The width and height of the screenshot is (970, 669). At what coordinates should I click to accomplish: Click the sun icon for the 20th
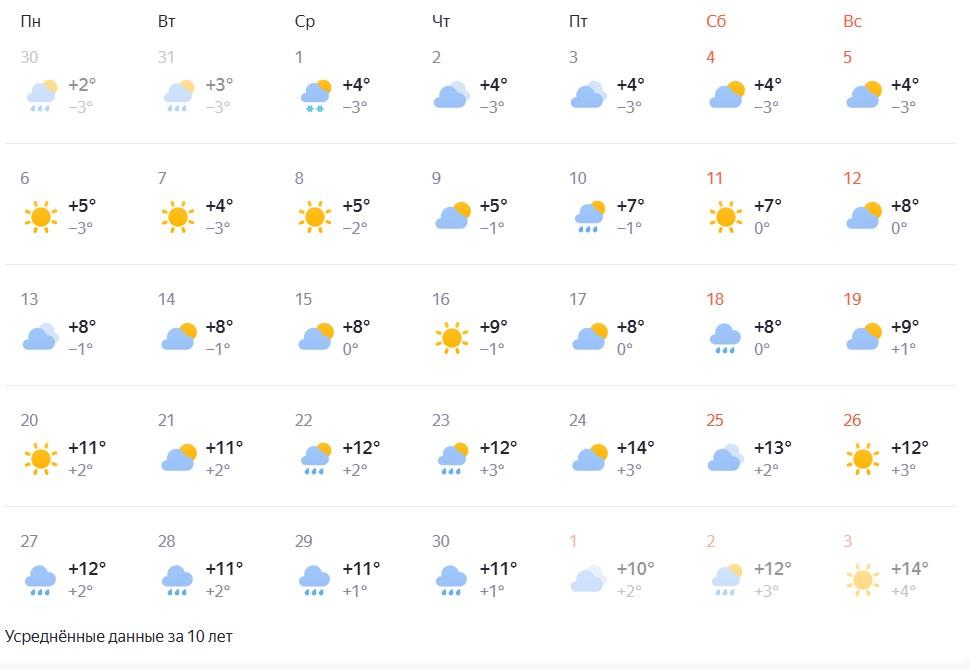[41, 458]
